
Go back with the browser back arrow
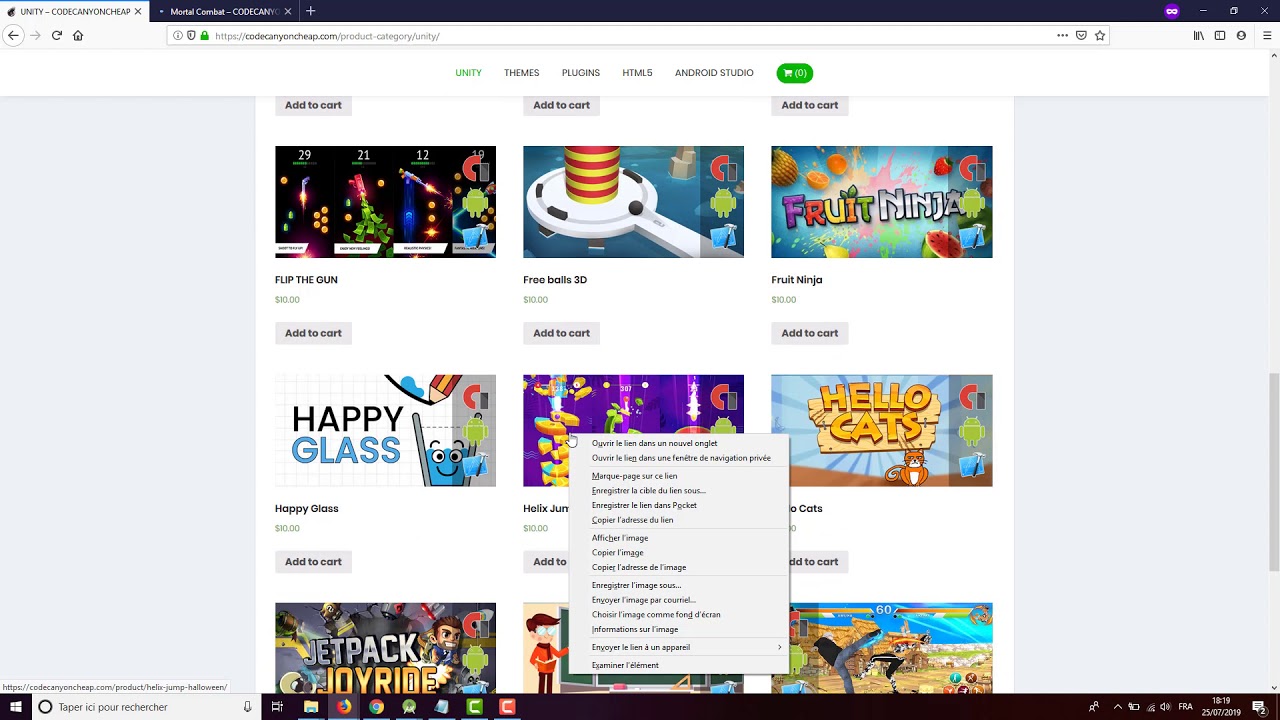[13, 35]
